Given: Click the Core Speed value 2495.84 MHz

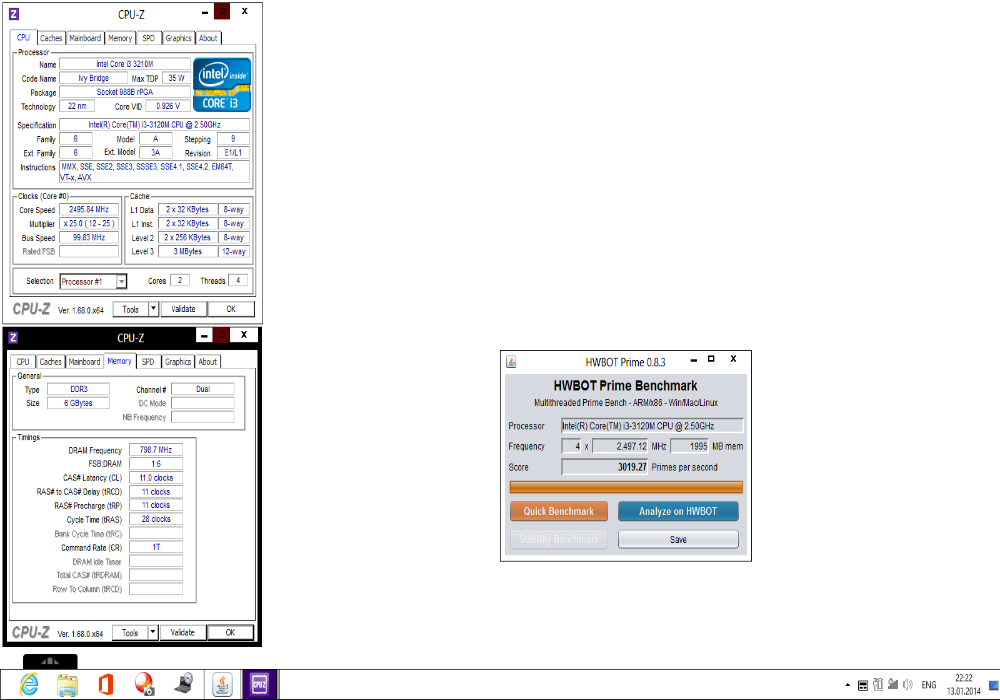Looking at the screenshot, I should click(x=89, y=210).
